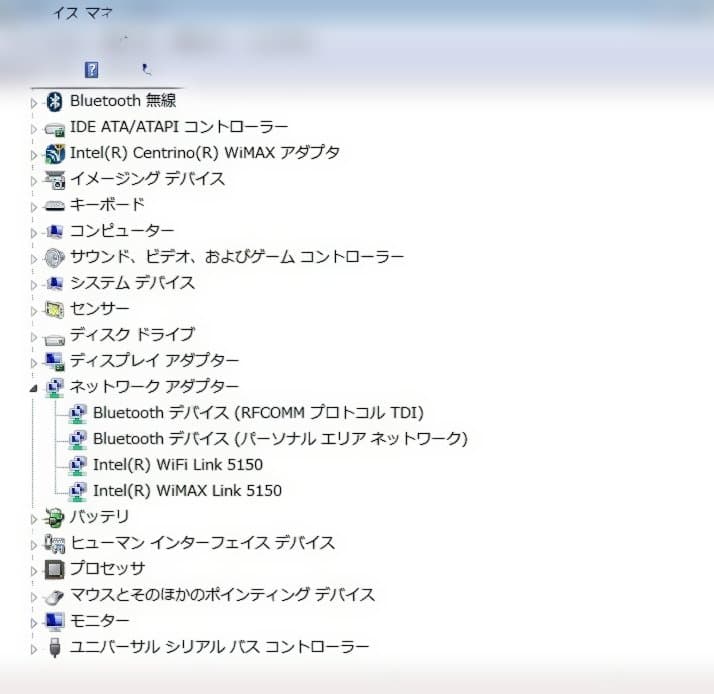Click the ディスク ドライブ drive icon

click(x=55, y=339)
